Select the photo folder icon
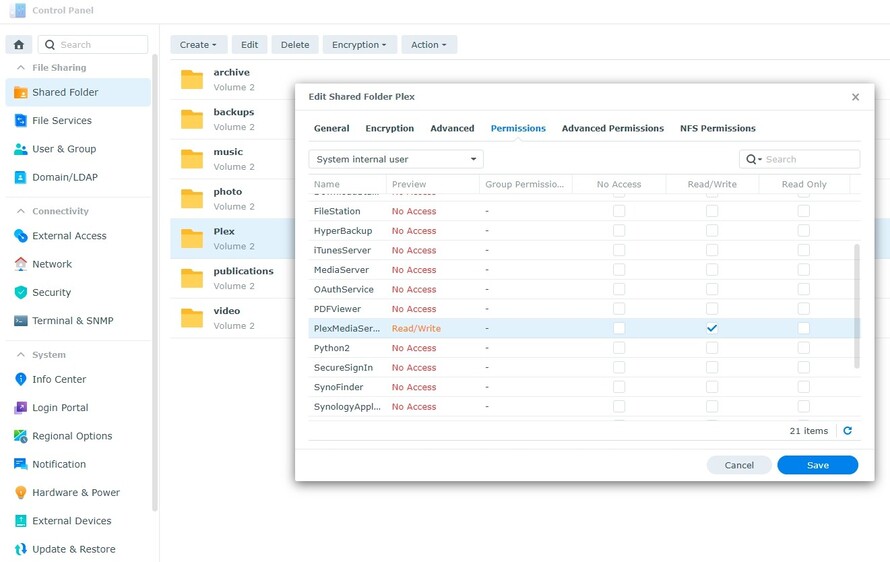 tap(192, 199)
